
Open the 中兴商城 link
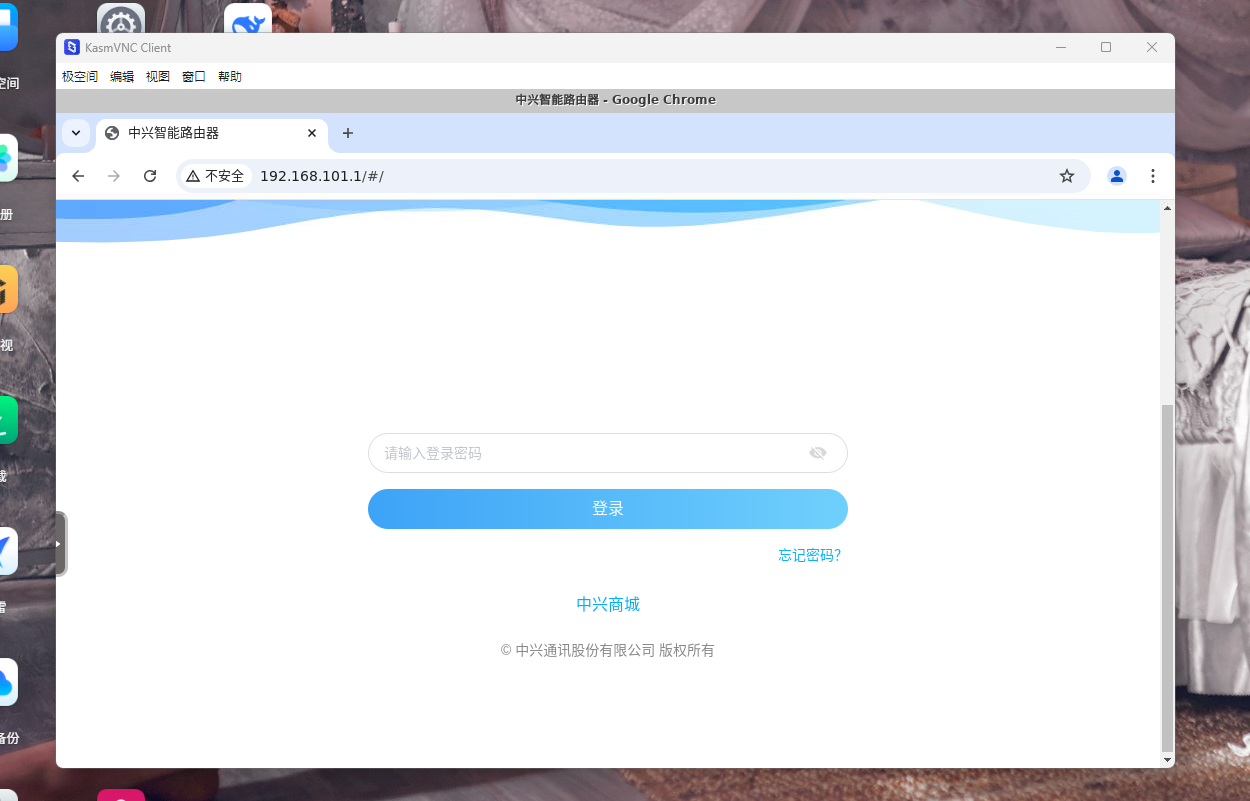pos(608,604)
